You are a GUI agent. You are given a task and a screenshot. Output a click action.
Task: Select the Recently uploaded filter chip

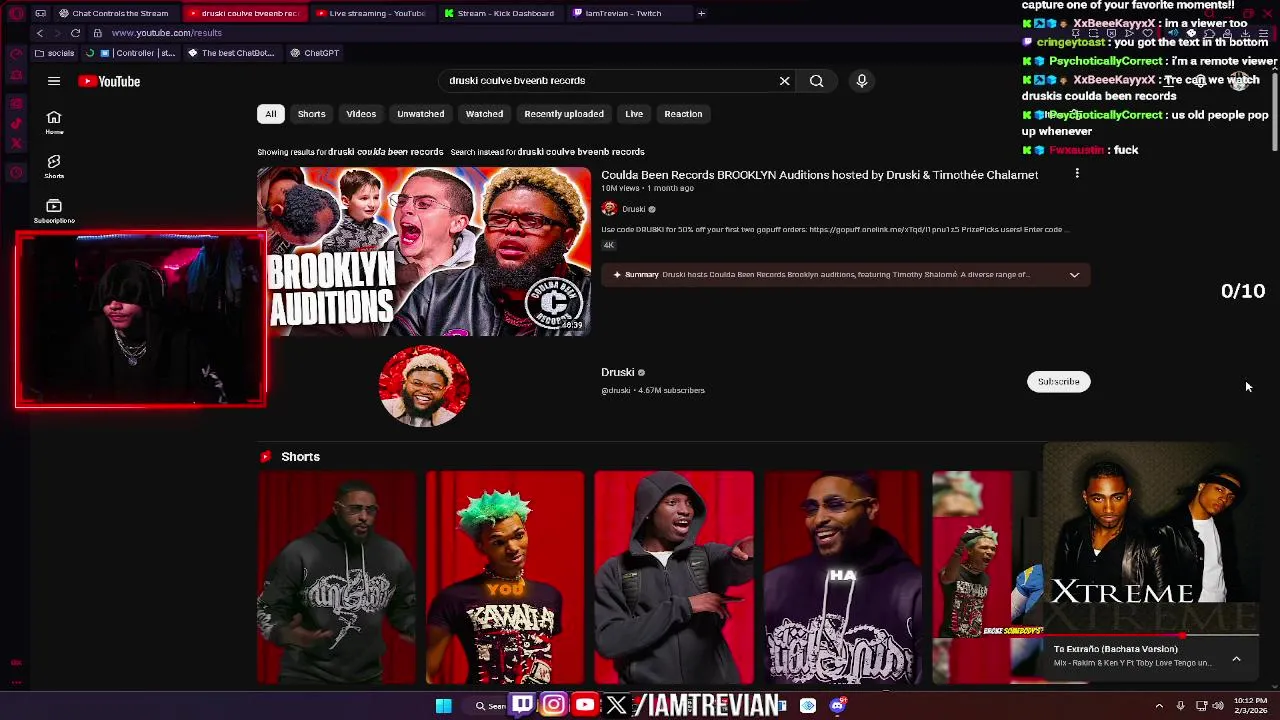click(x=564, y=114)
